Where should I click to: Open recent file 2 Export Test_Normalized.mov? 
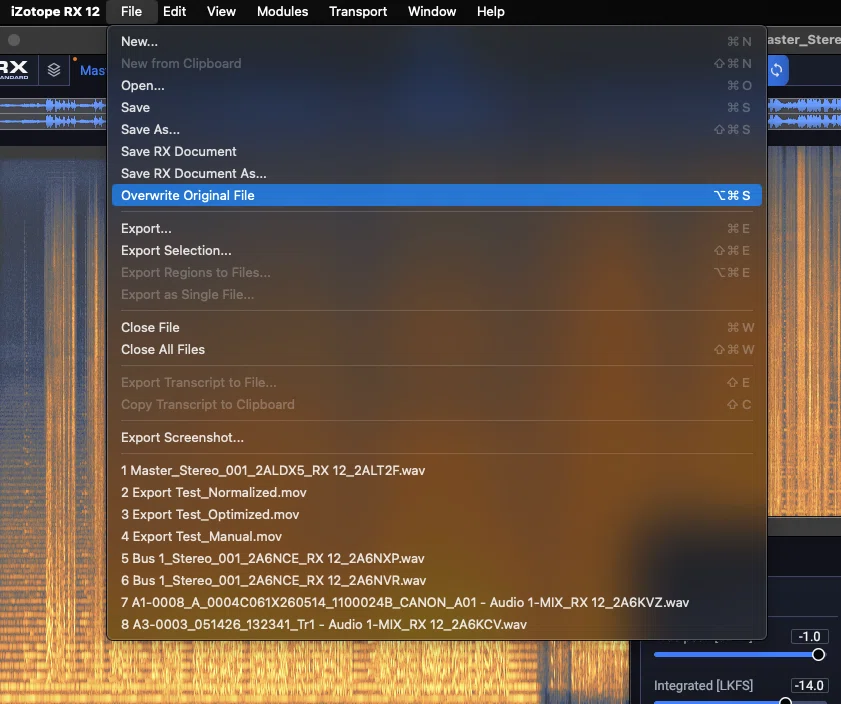click(437, 492)
